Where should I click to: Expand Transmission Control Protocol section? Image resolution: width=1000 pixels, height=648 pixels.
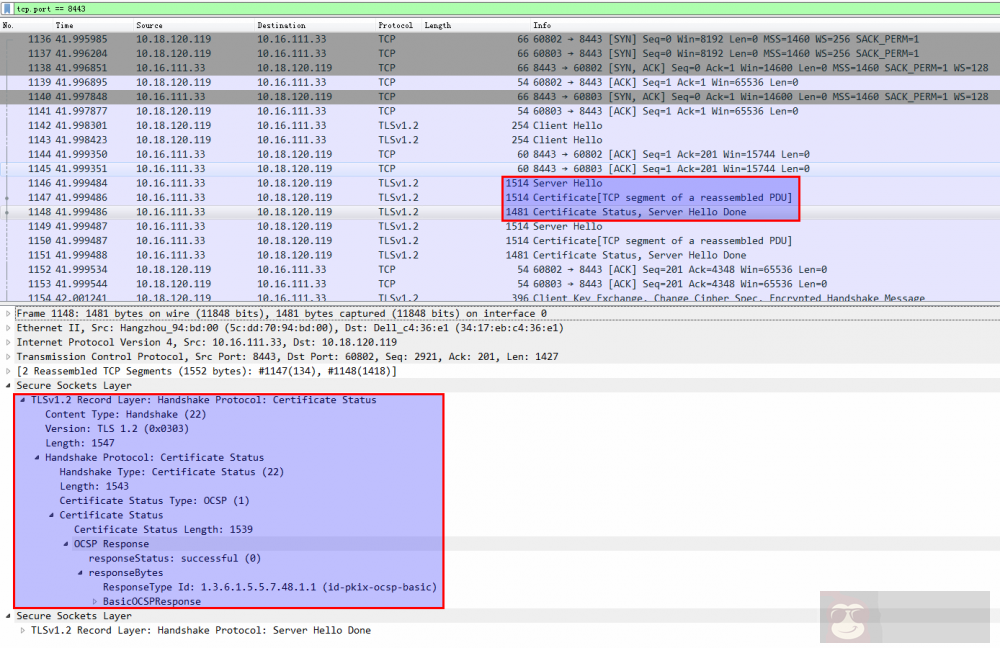(x=9, y=357)
